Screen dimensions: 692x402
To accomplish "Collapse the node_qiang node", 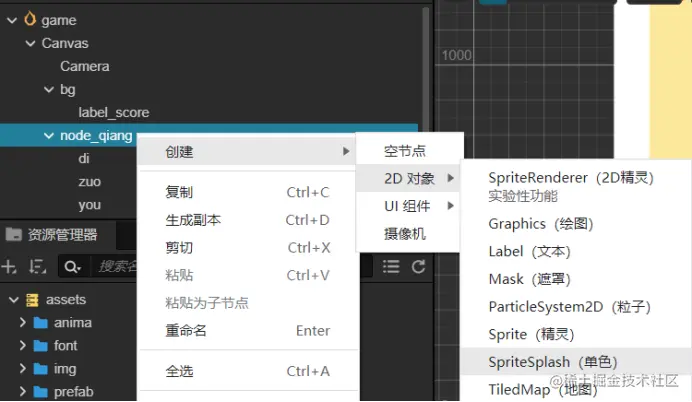I will (x=49, y=136).
